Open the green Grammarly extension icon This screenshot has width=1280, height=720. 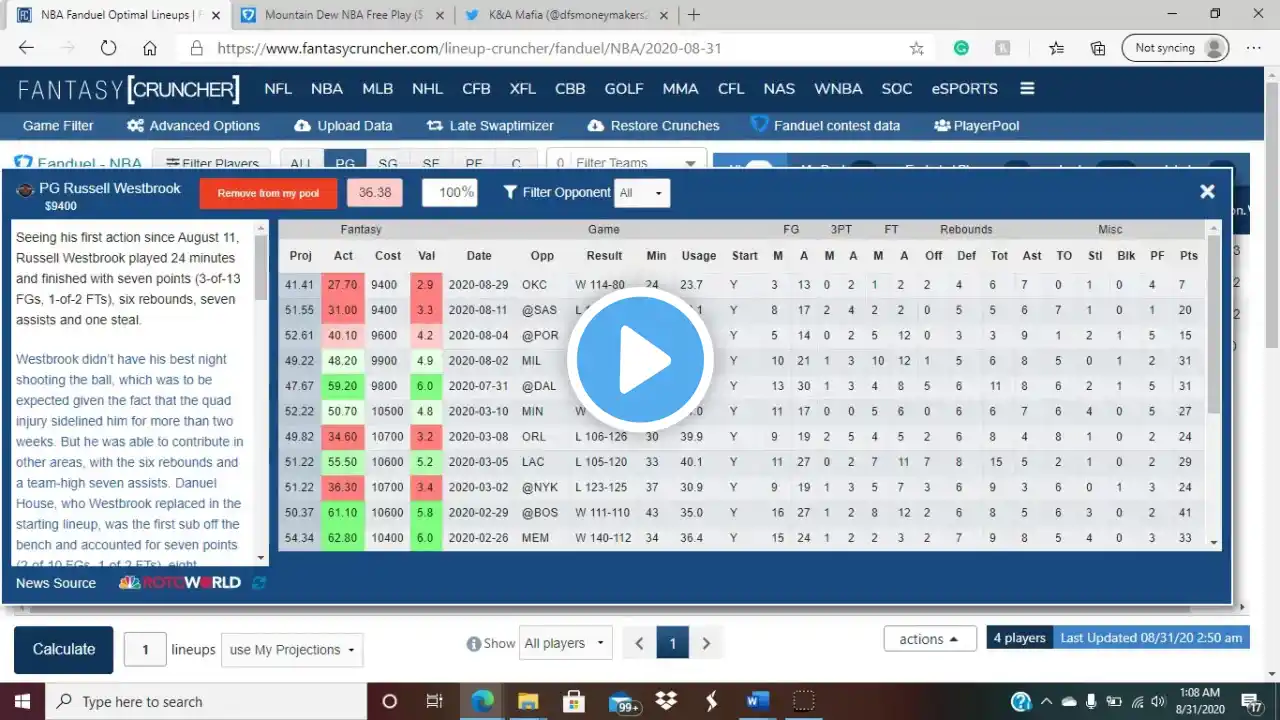[x=961, y=48]
